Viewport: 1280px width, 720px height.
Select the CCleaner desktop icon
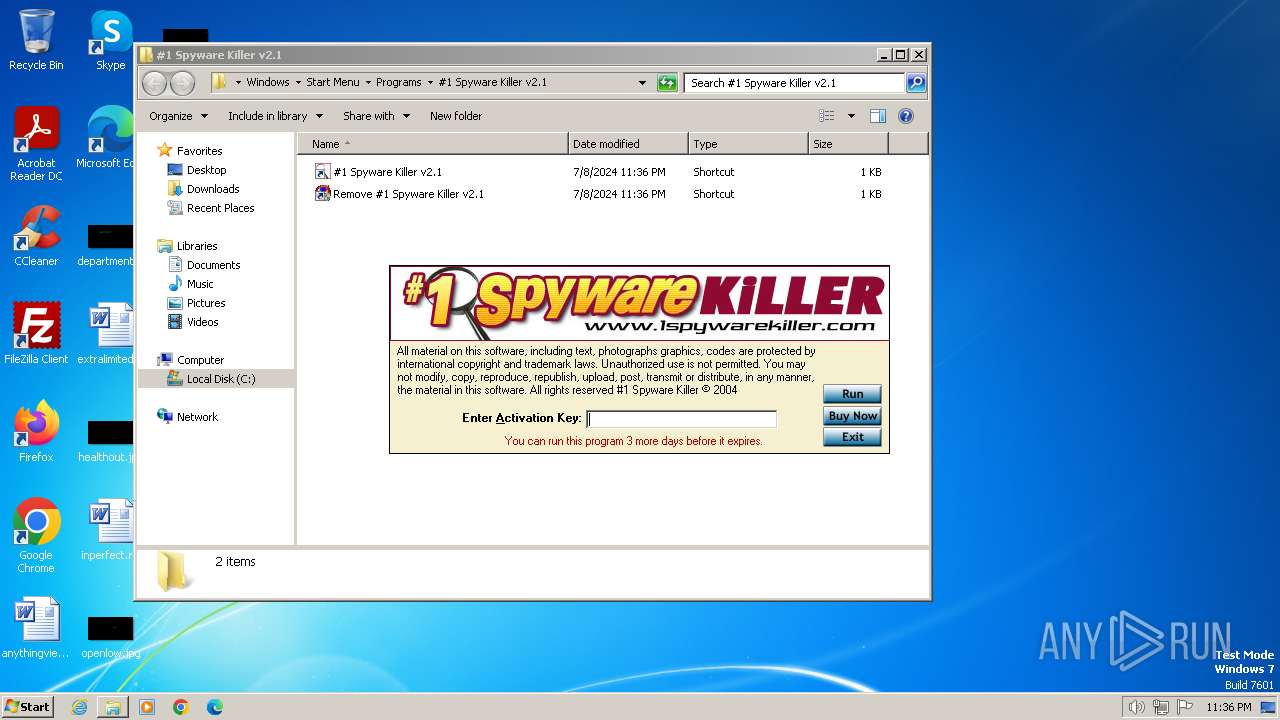pos(36,237)
